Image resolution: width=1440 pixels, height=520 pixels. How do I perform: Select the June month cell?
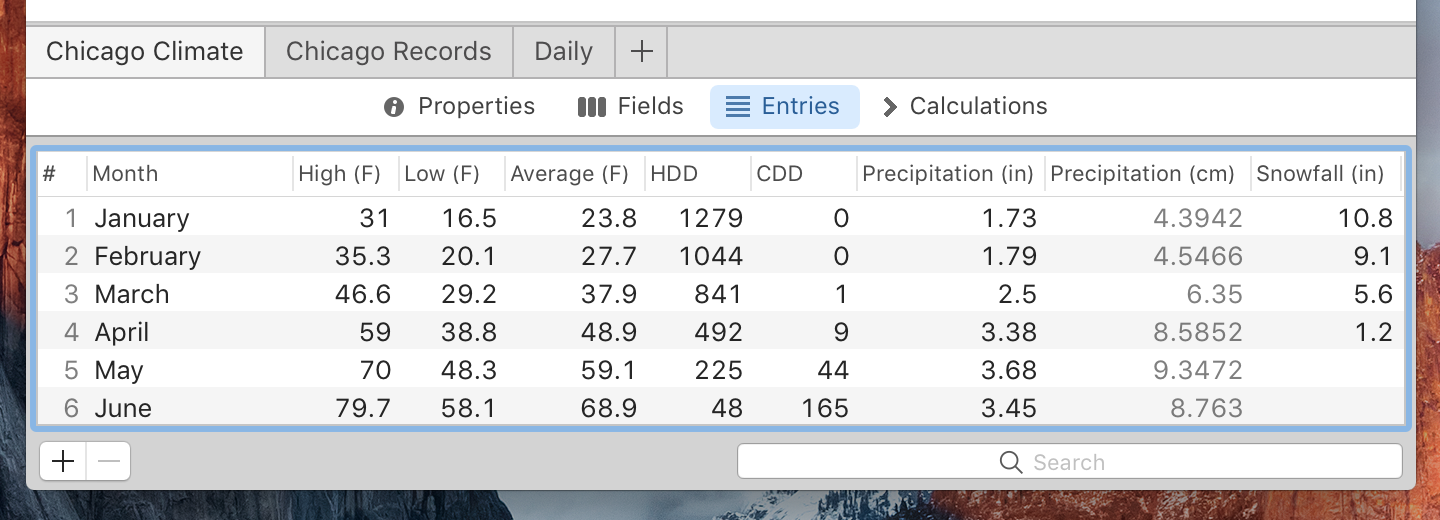[x=123, y=408]
